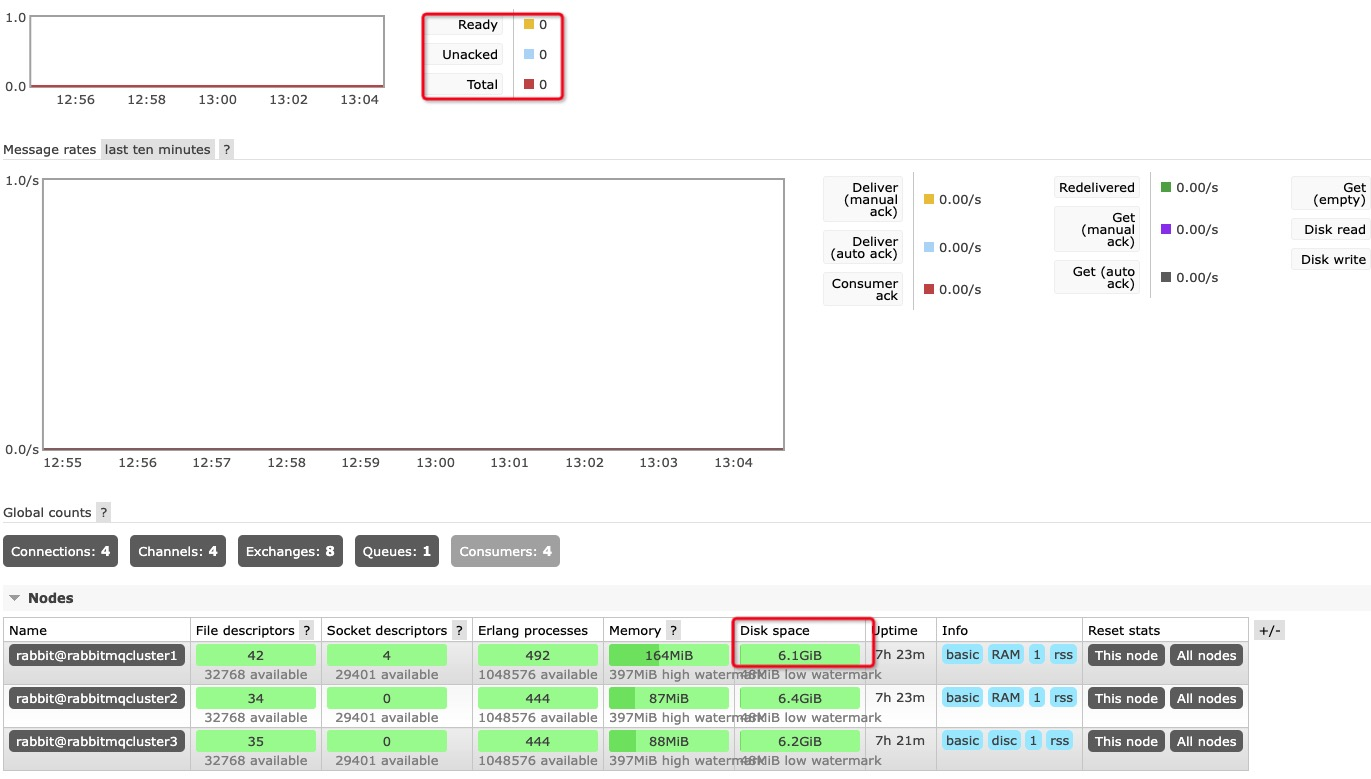Click the rss tag of rabbitmqcluster1
Image resolution: width=1371 pixels, height=779 pixels.
(1062, 655)
